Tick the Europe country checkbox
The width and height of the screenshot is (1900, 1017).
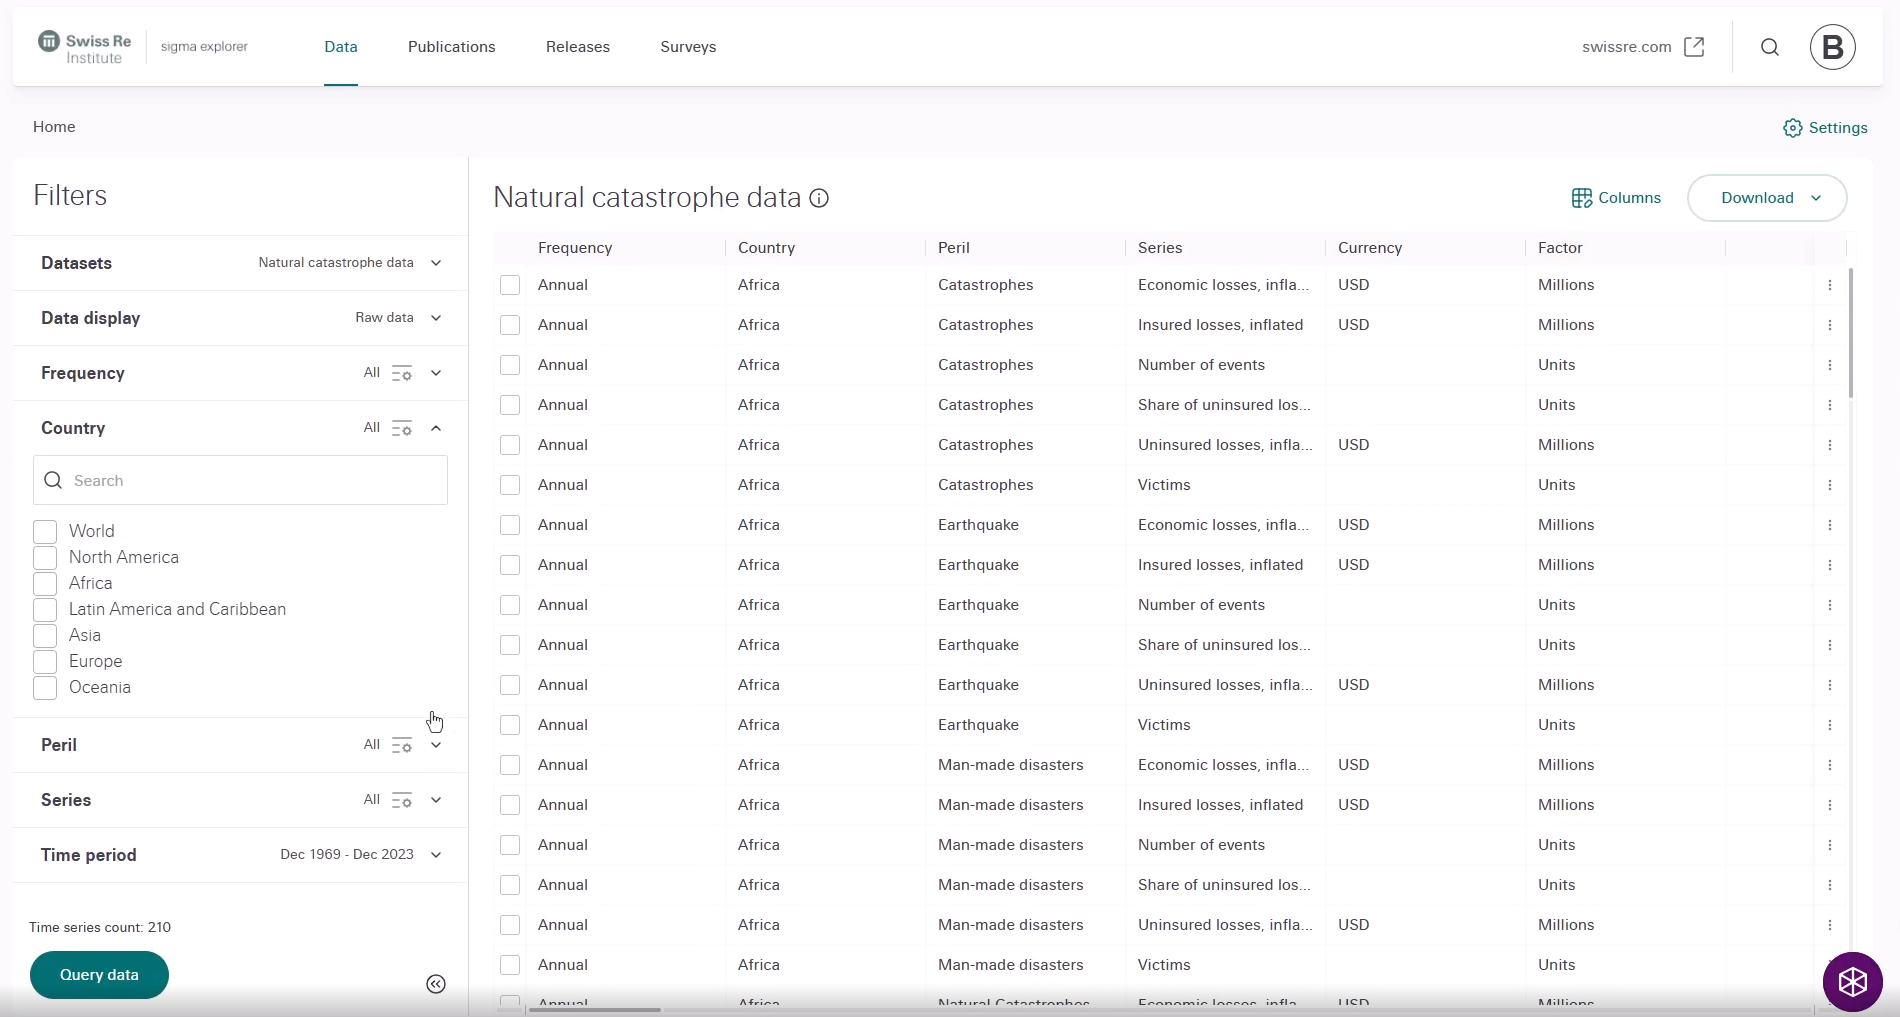[45, 661]
